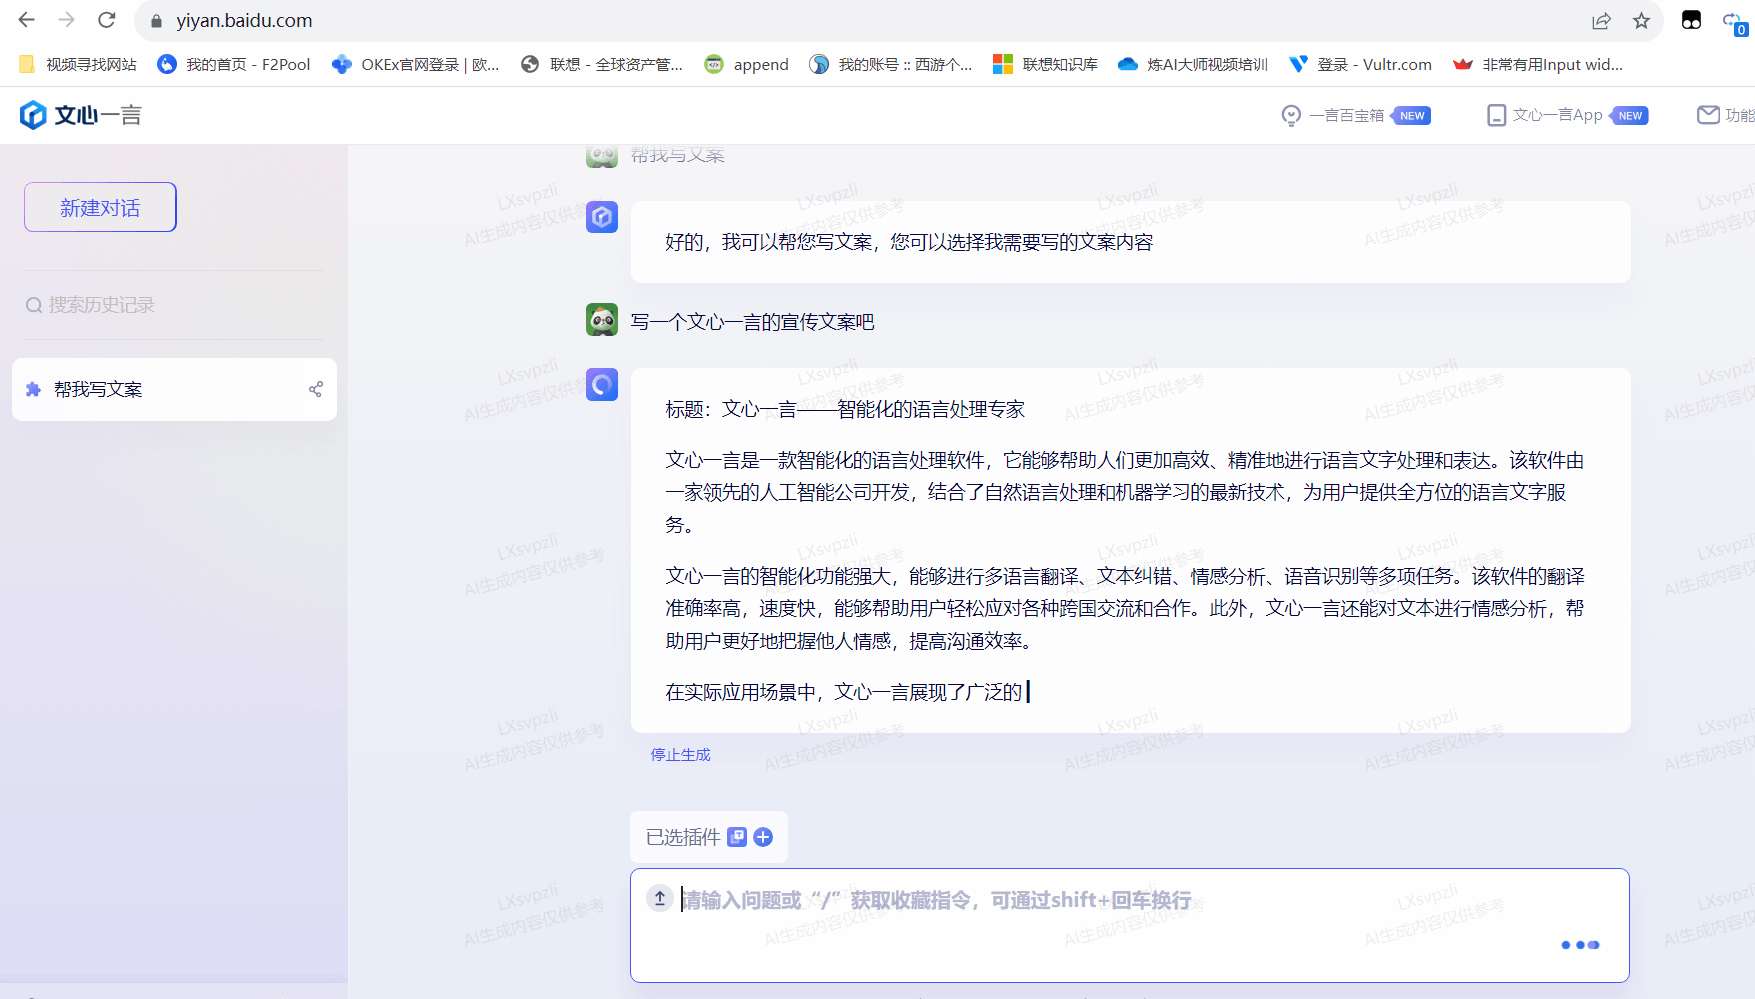This screenshot has width=1755, height=999.
Task: Click the 文心一言App phone icon
Action: [x=1496, y=115]
